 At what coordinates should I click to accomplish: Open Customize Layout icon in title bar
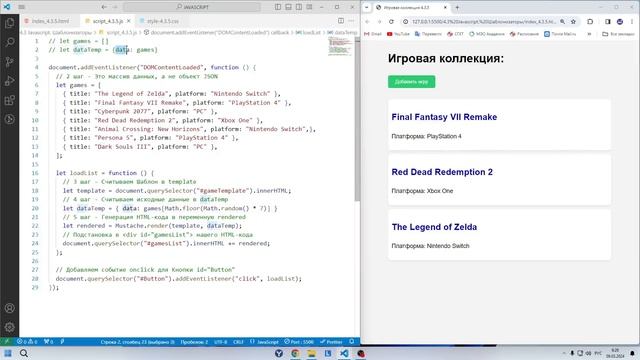[x=309, y=7]
